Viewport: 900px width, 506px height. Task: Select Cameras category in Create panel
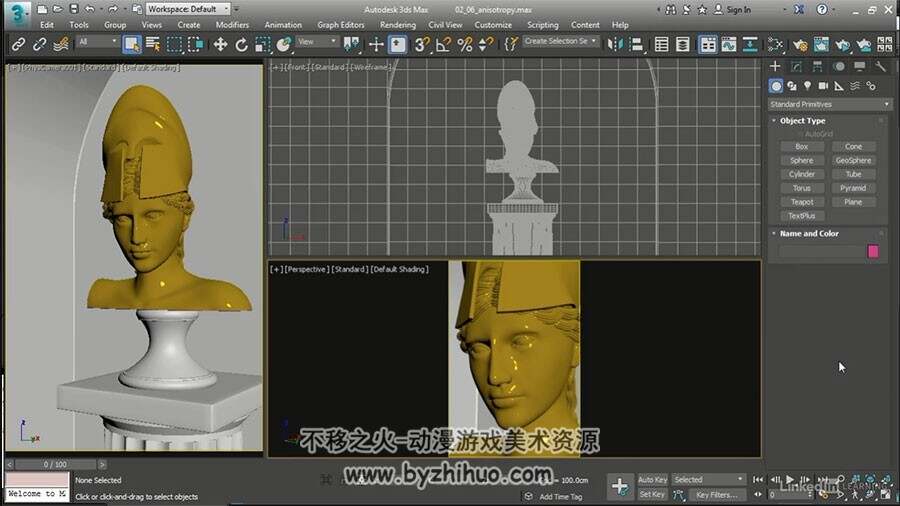click(x=823, y=86)
